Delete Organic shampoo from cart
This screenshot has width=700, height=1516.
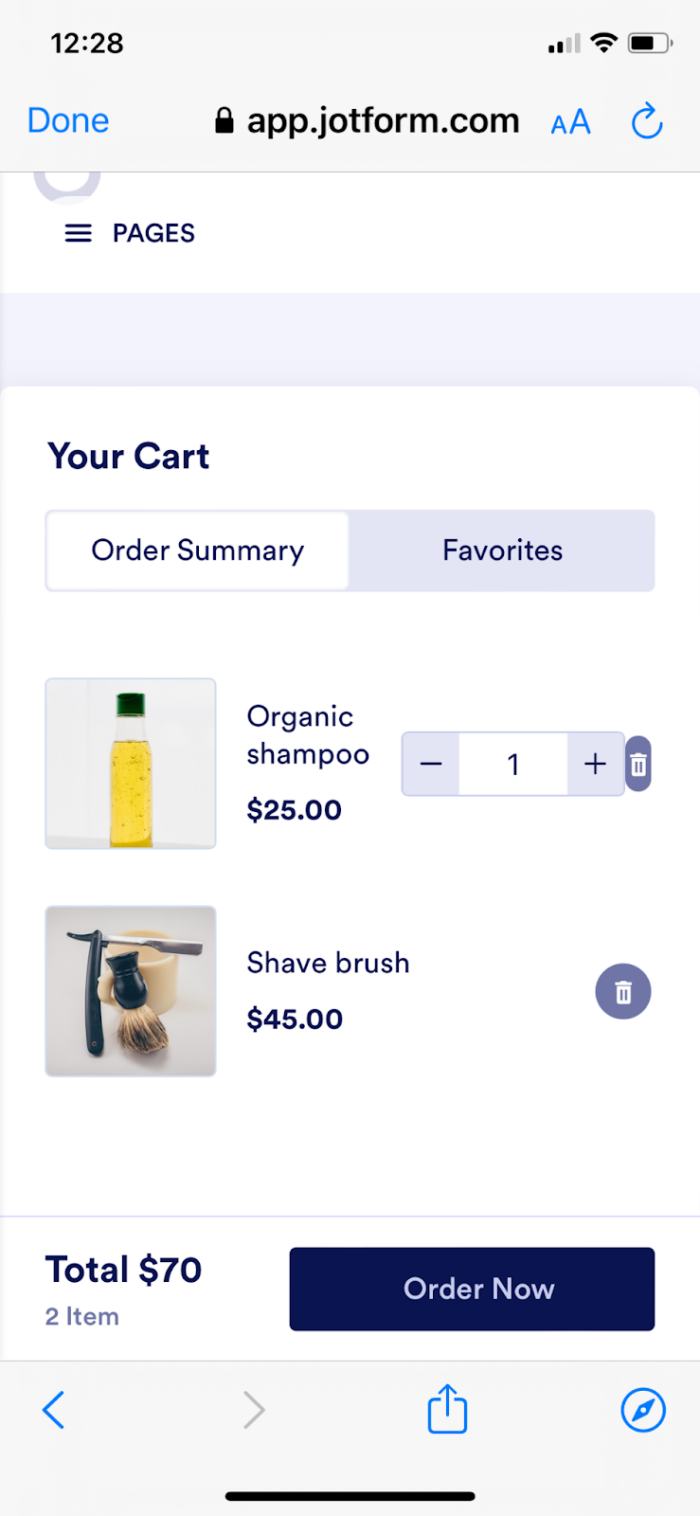pyautogui.click(x=638, y=765)
